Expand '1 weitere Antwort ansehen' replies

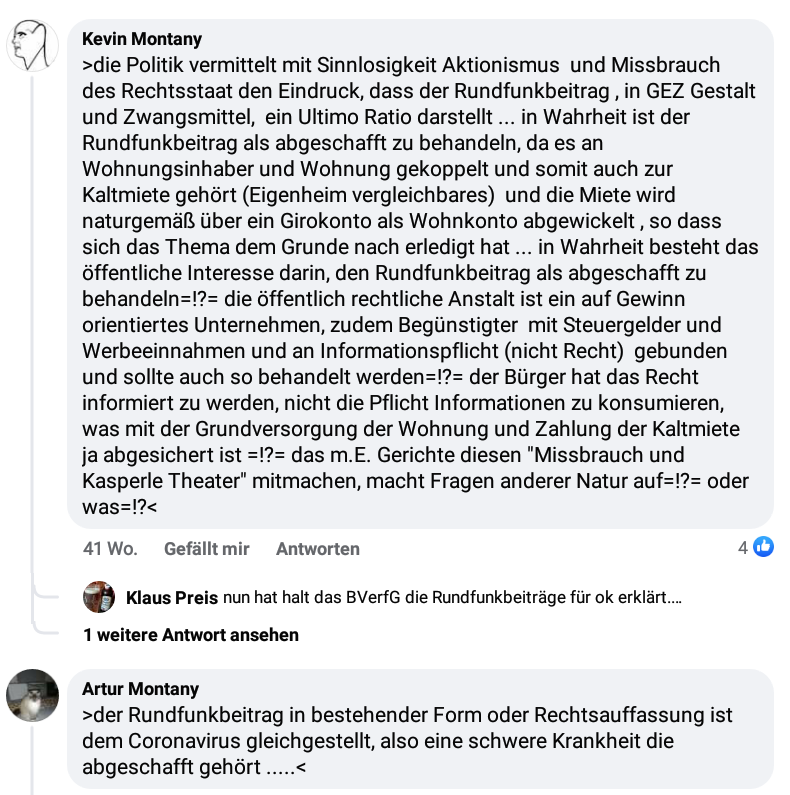pos(191,635)
